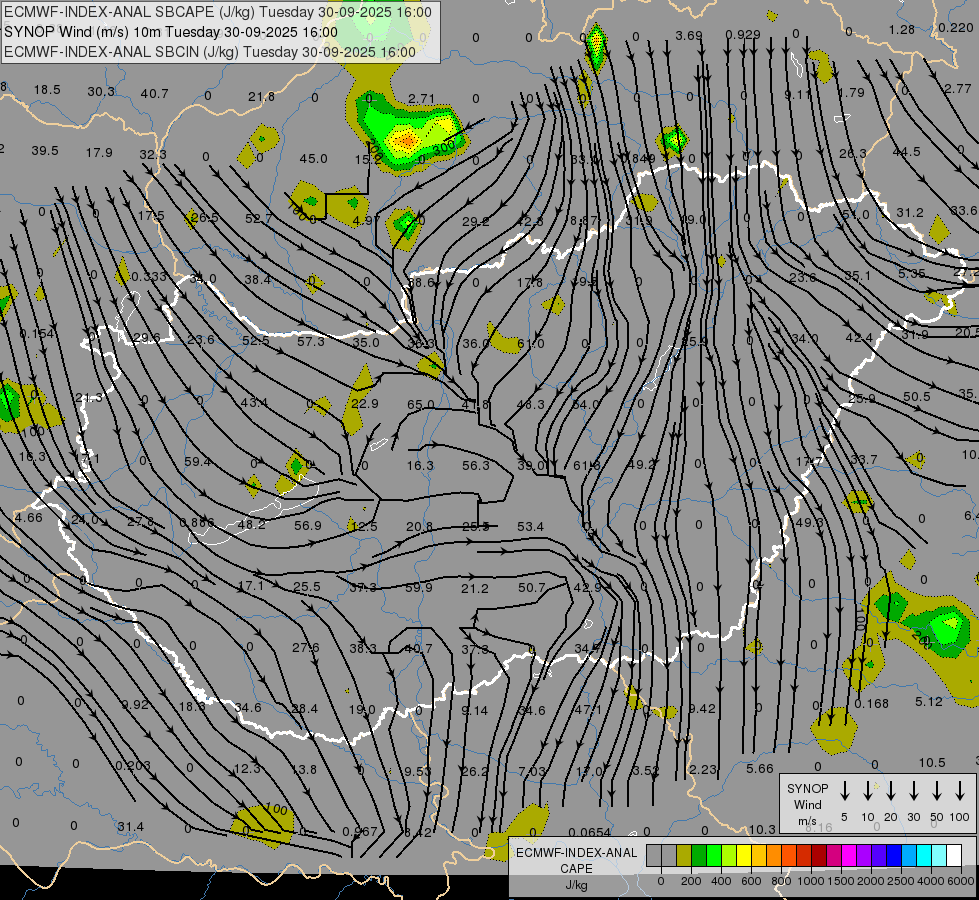This screenshot has height=900, width=979.
Task: Pick the dark green CAPE legend swatch
Action: pos(699,855)
